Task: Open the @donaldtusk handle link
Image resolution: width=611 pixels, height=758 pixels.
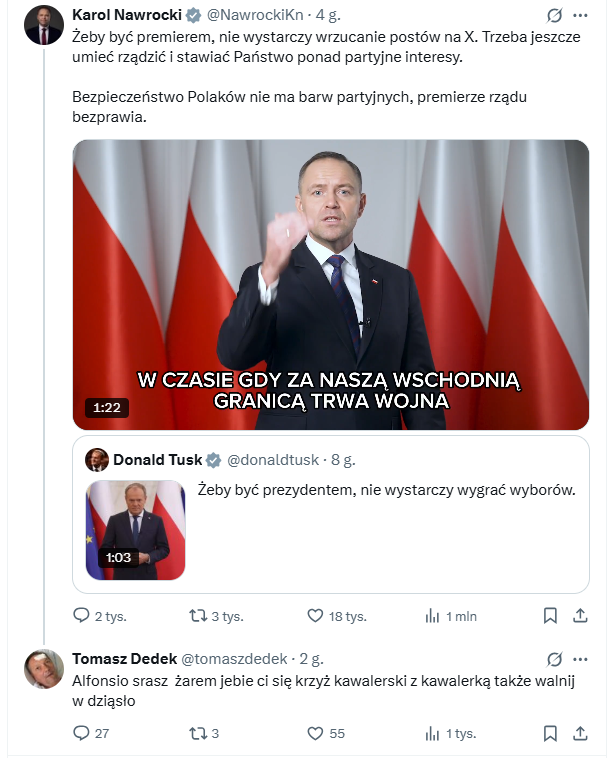Action: click(x=272, y=460)
